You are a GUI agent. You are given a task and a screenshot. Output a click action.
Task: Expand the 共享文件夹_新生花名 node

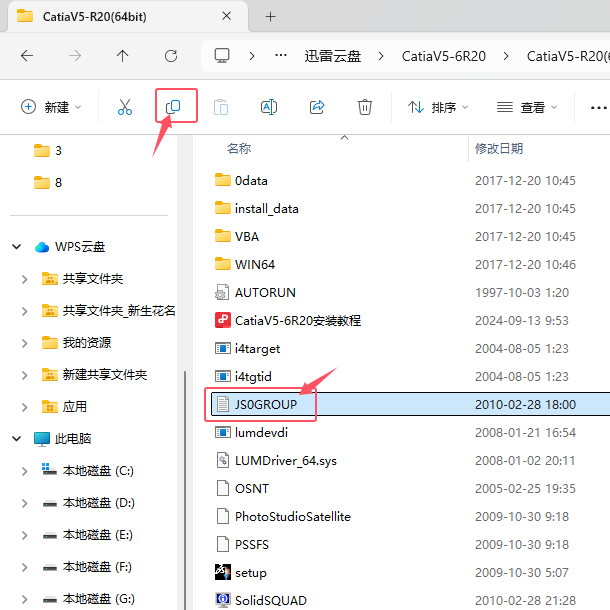(x=25, y=311)
